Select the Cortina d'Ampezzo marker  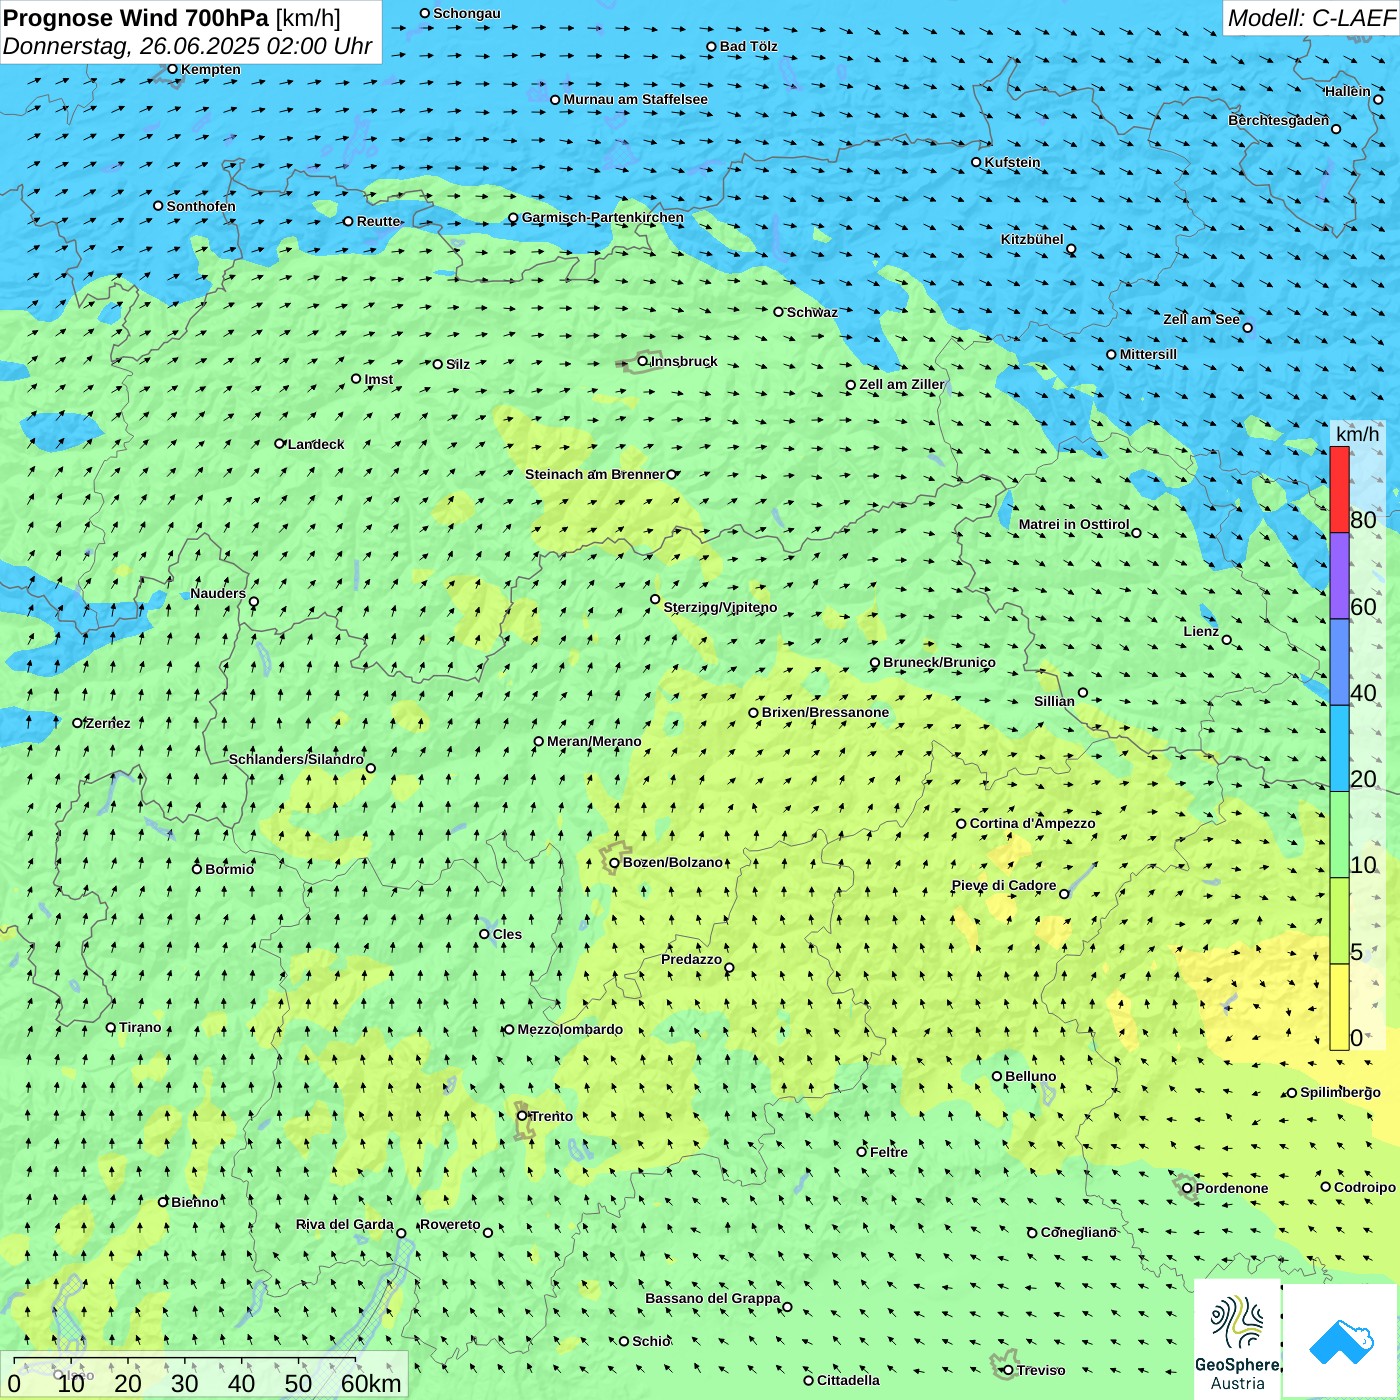961,824
